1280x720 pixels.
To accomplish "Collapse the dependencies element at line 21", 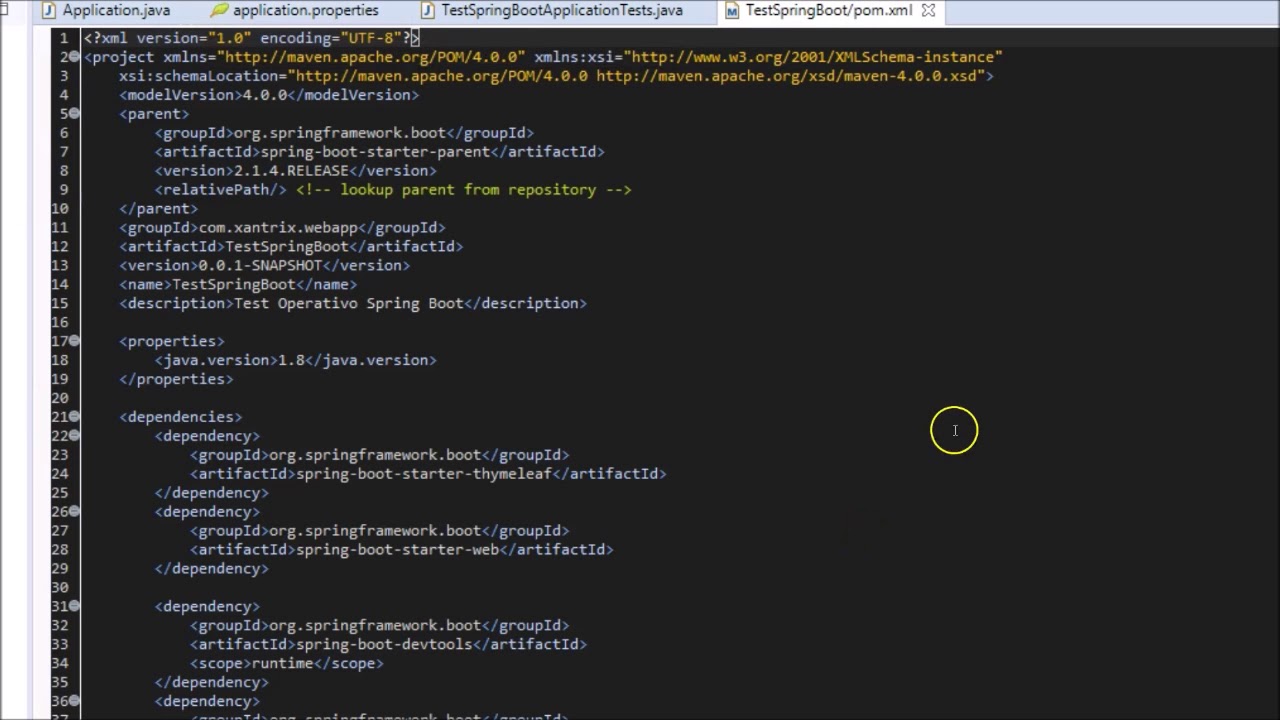I will (x=74, y=417).
